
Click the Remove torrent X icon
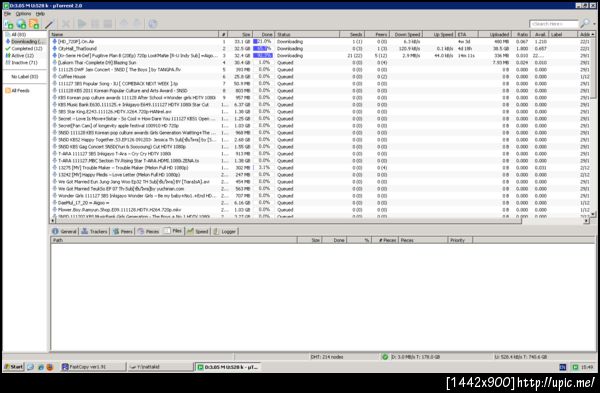[x=66, y=24]
